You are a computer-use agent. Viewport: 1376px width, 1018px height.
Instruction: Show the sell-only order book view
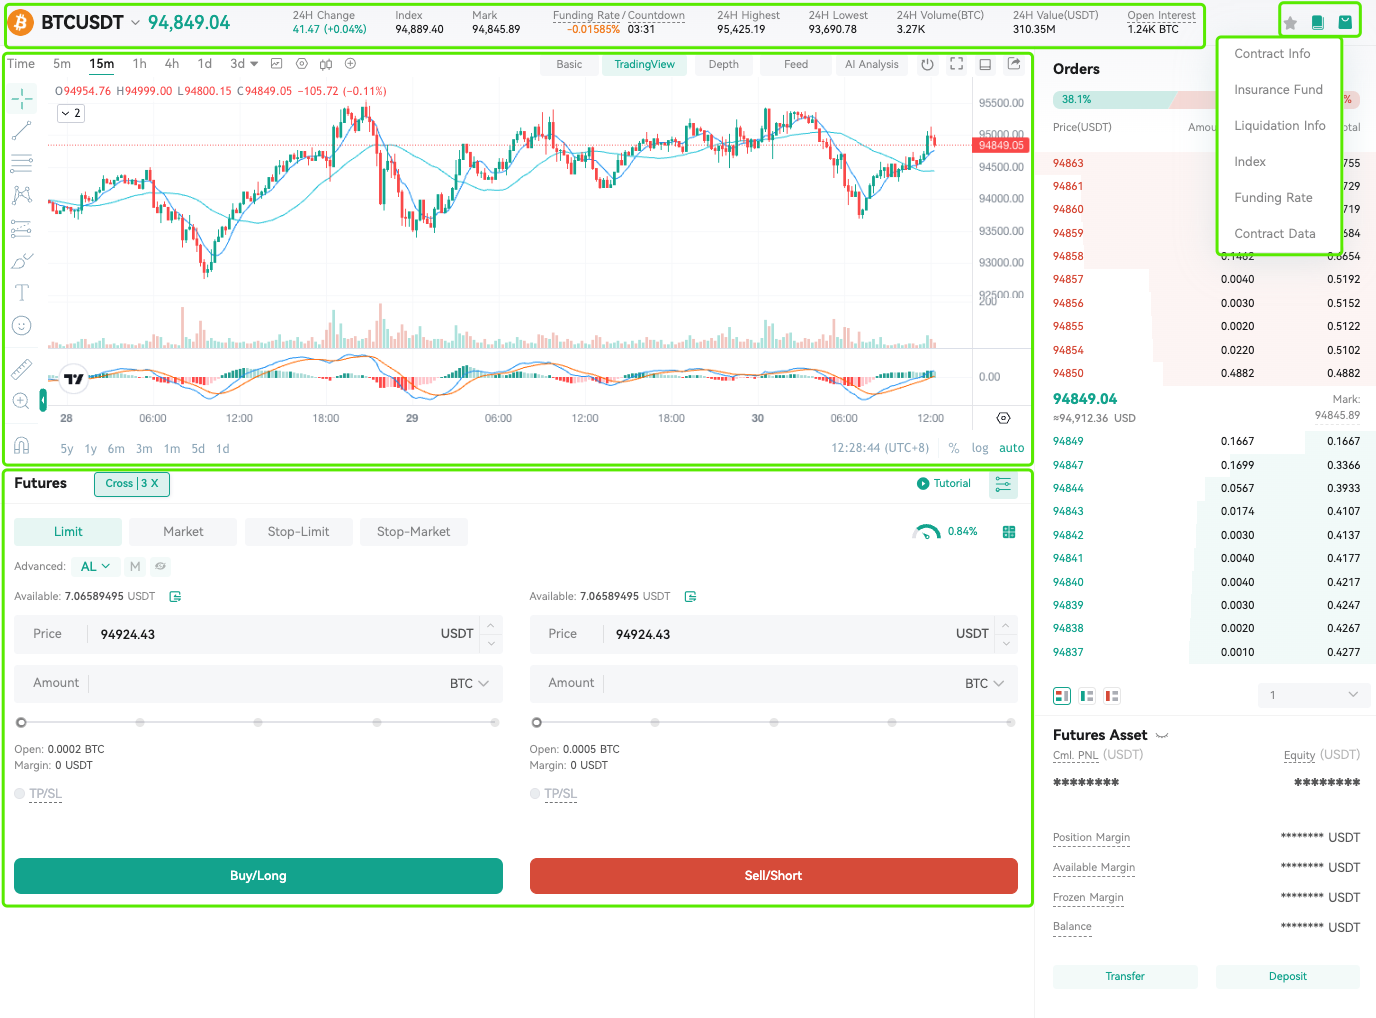click(1112, 696)
